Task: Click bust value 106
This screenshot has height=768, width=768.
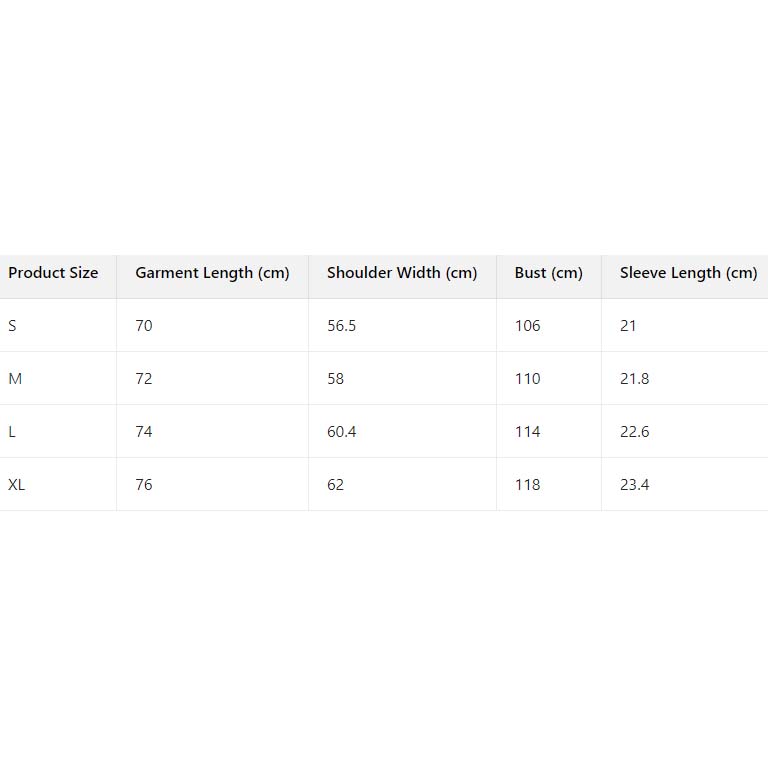Action: tap(527, 326)
